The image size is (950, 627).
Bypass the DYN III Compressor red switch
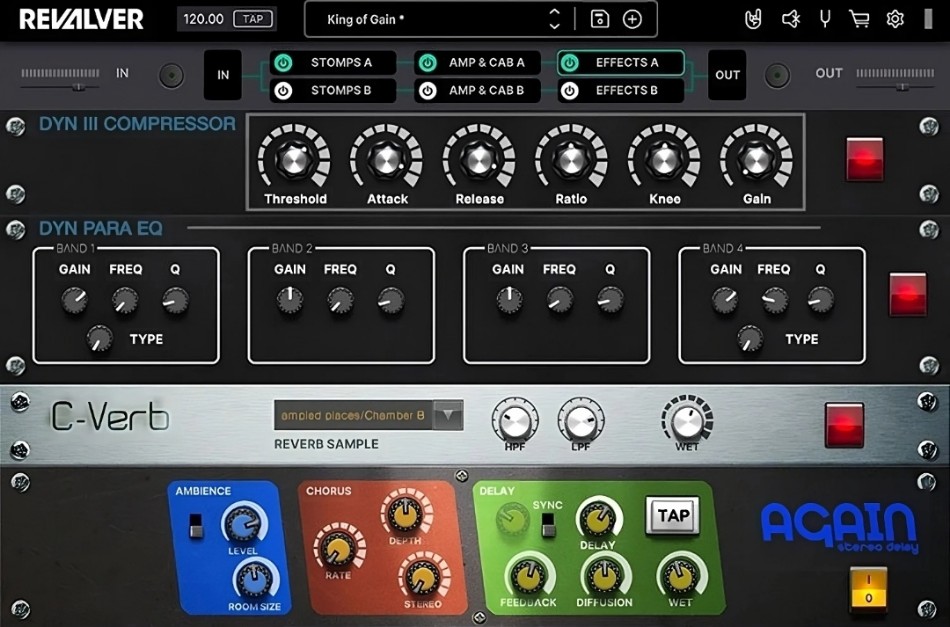click(x=865, y=159)
